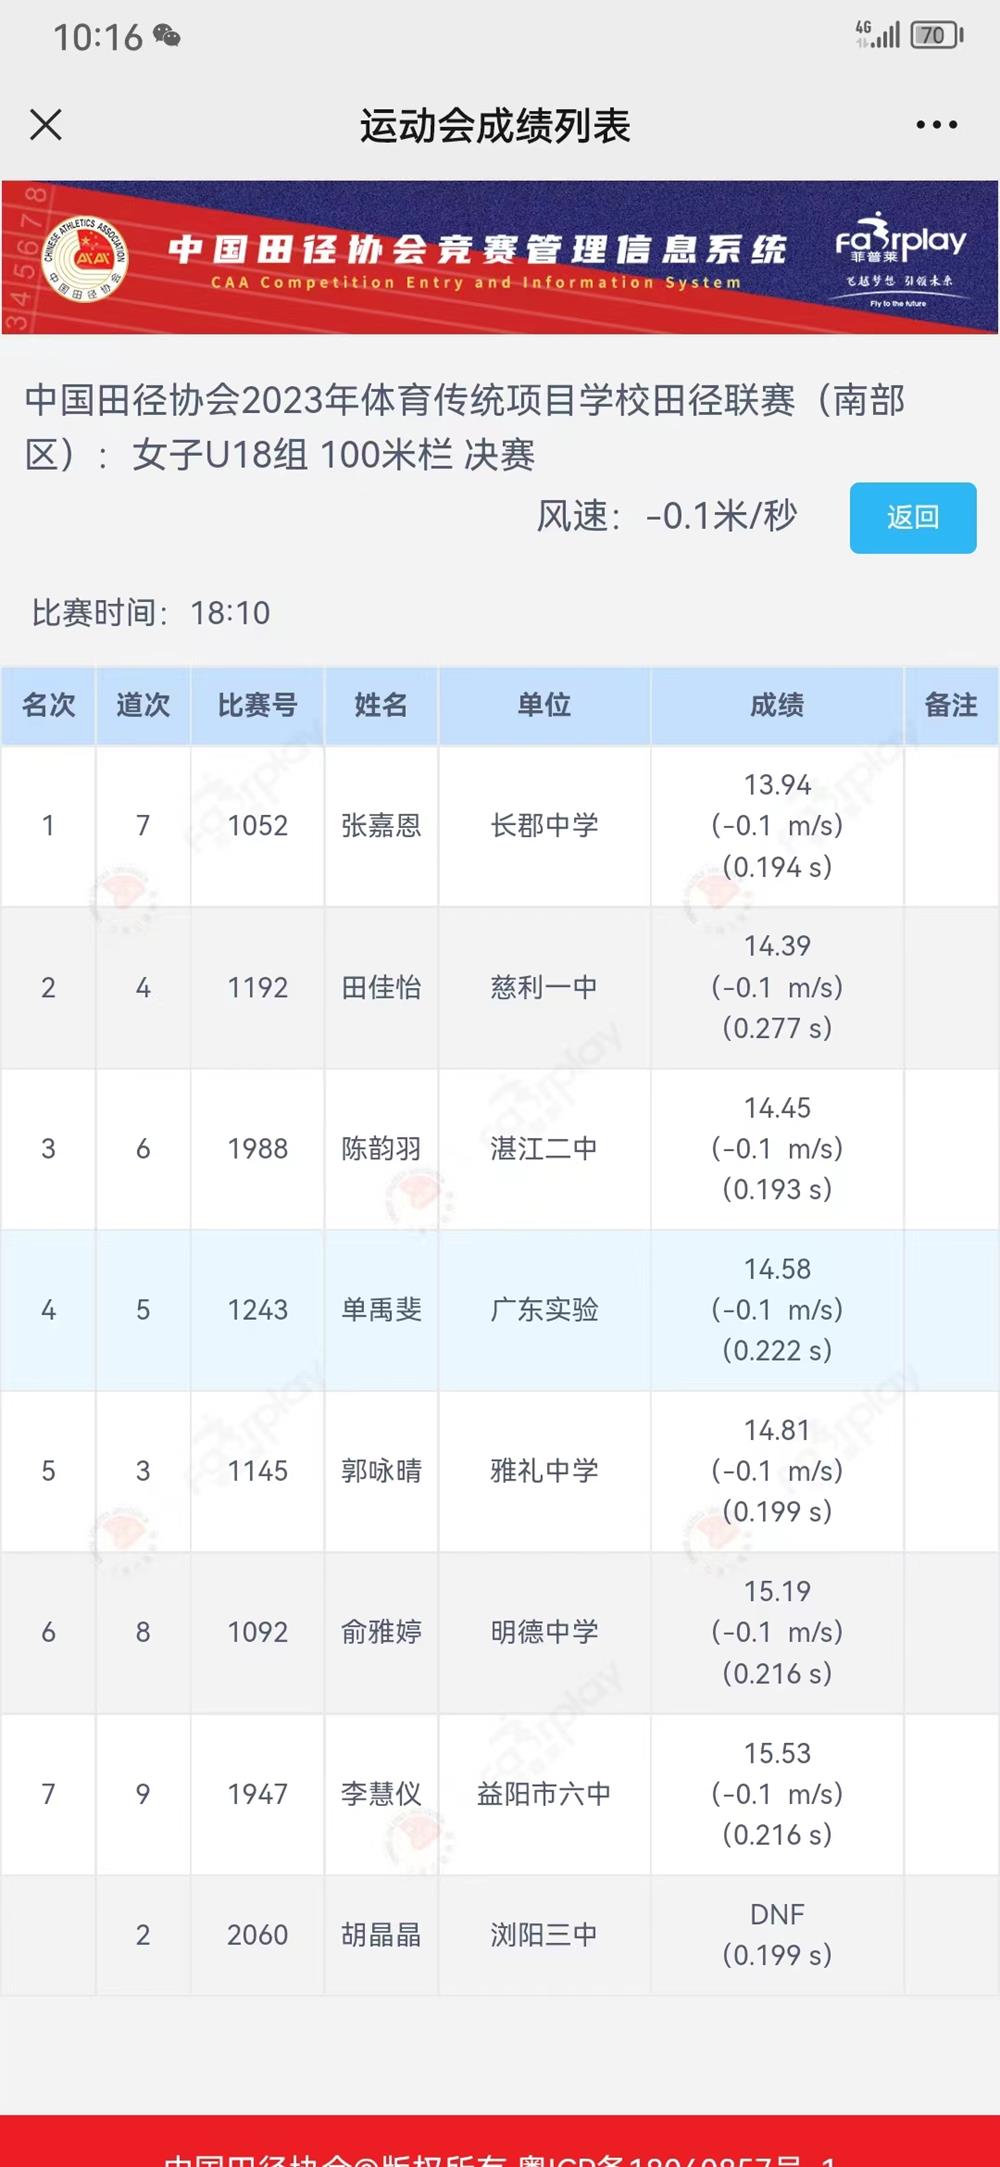
Task: Tap the school name 雅礼中学
Action: click(544, 1471)
